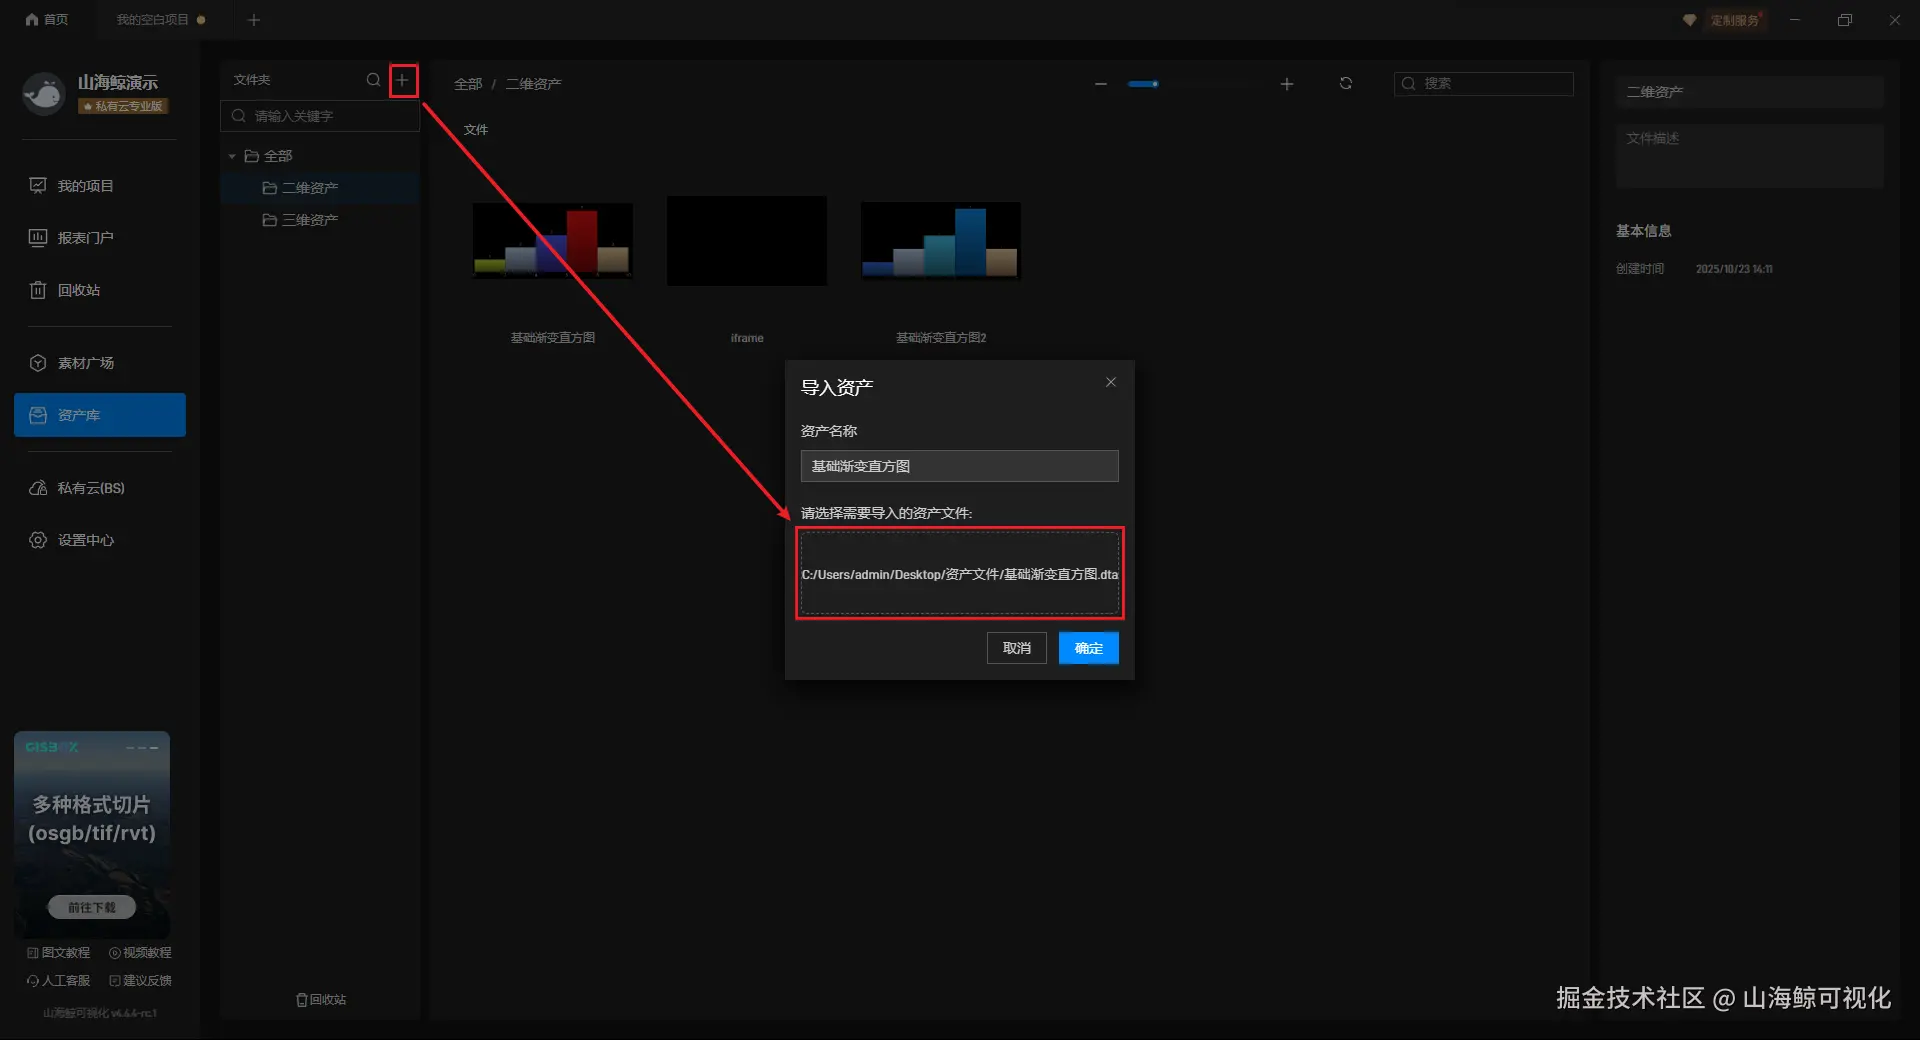Increase thumbnail size with plus icon
The image size is (1920, 1040).
[1287, 84]
